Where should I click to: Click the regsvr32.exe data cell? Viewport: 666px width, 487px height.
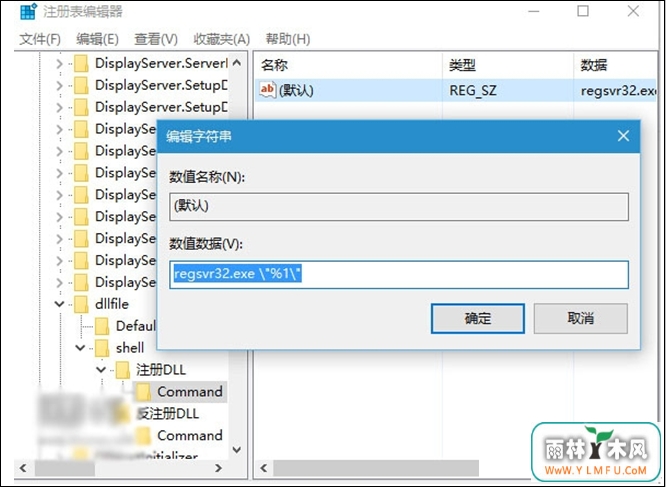(618, 90)
